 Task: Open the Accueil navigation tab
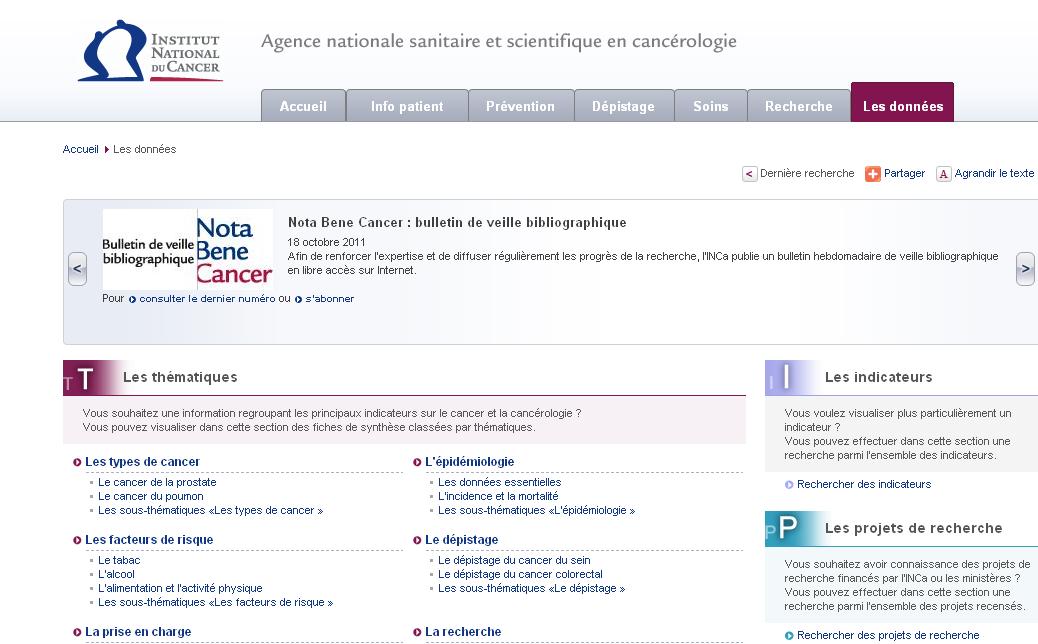303,106
